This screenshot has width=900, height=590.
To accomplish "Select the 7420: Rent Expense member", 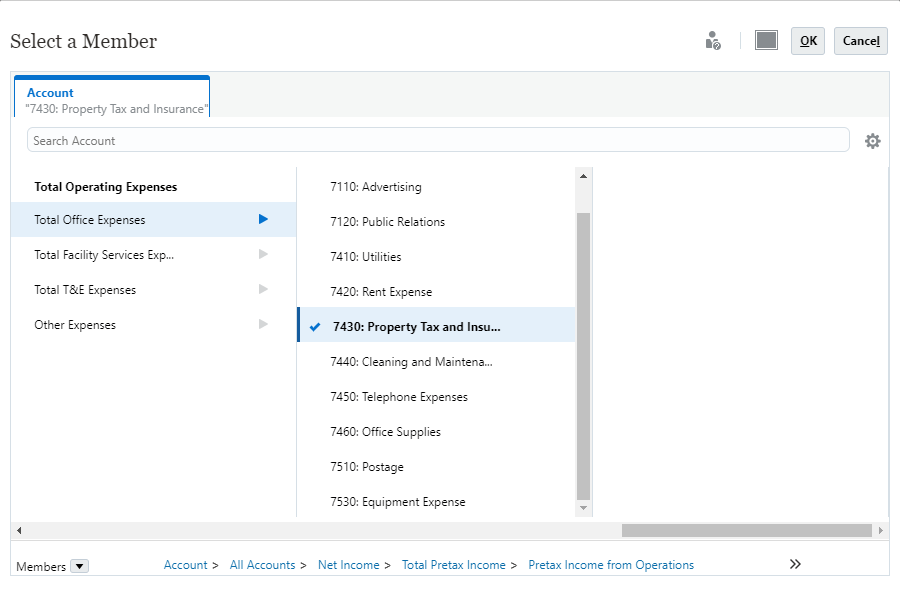I will point(381,292).
